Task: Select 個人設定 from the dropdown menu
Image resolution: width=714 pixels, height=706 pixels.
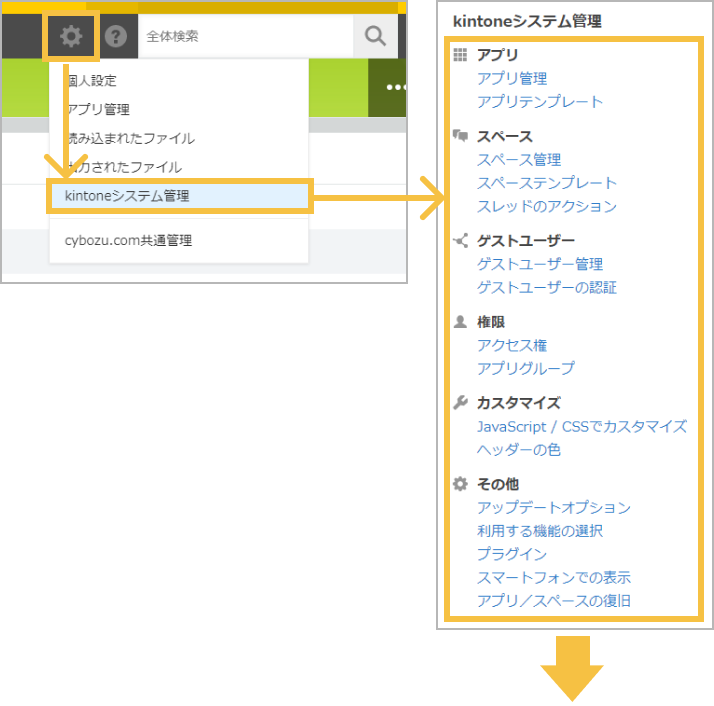Action: click(178, 81)
